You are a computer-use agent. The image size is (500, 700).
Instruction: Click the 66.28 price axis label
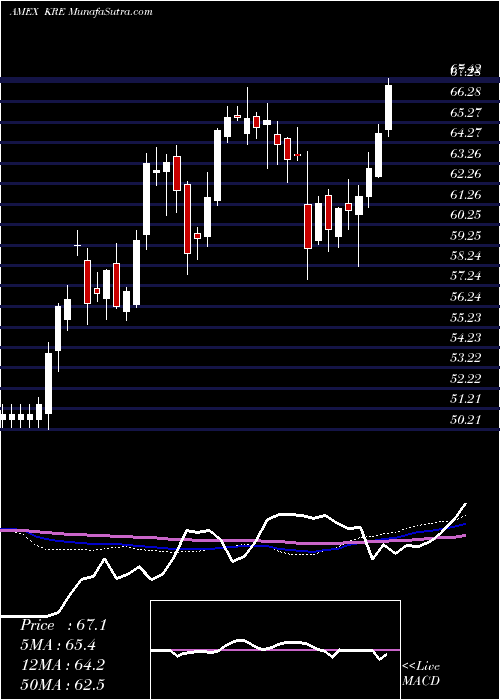pos(466,92)
